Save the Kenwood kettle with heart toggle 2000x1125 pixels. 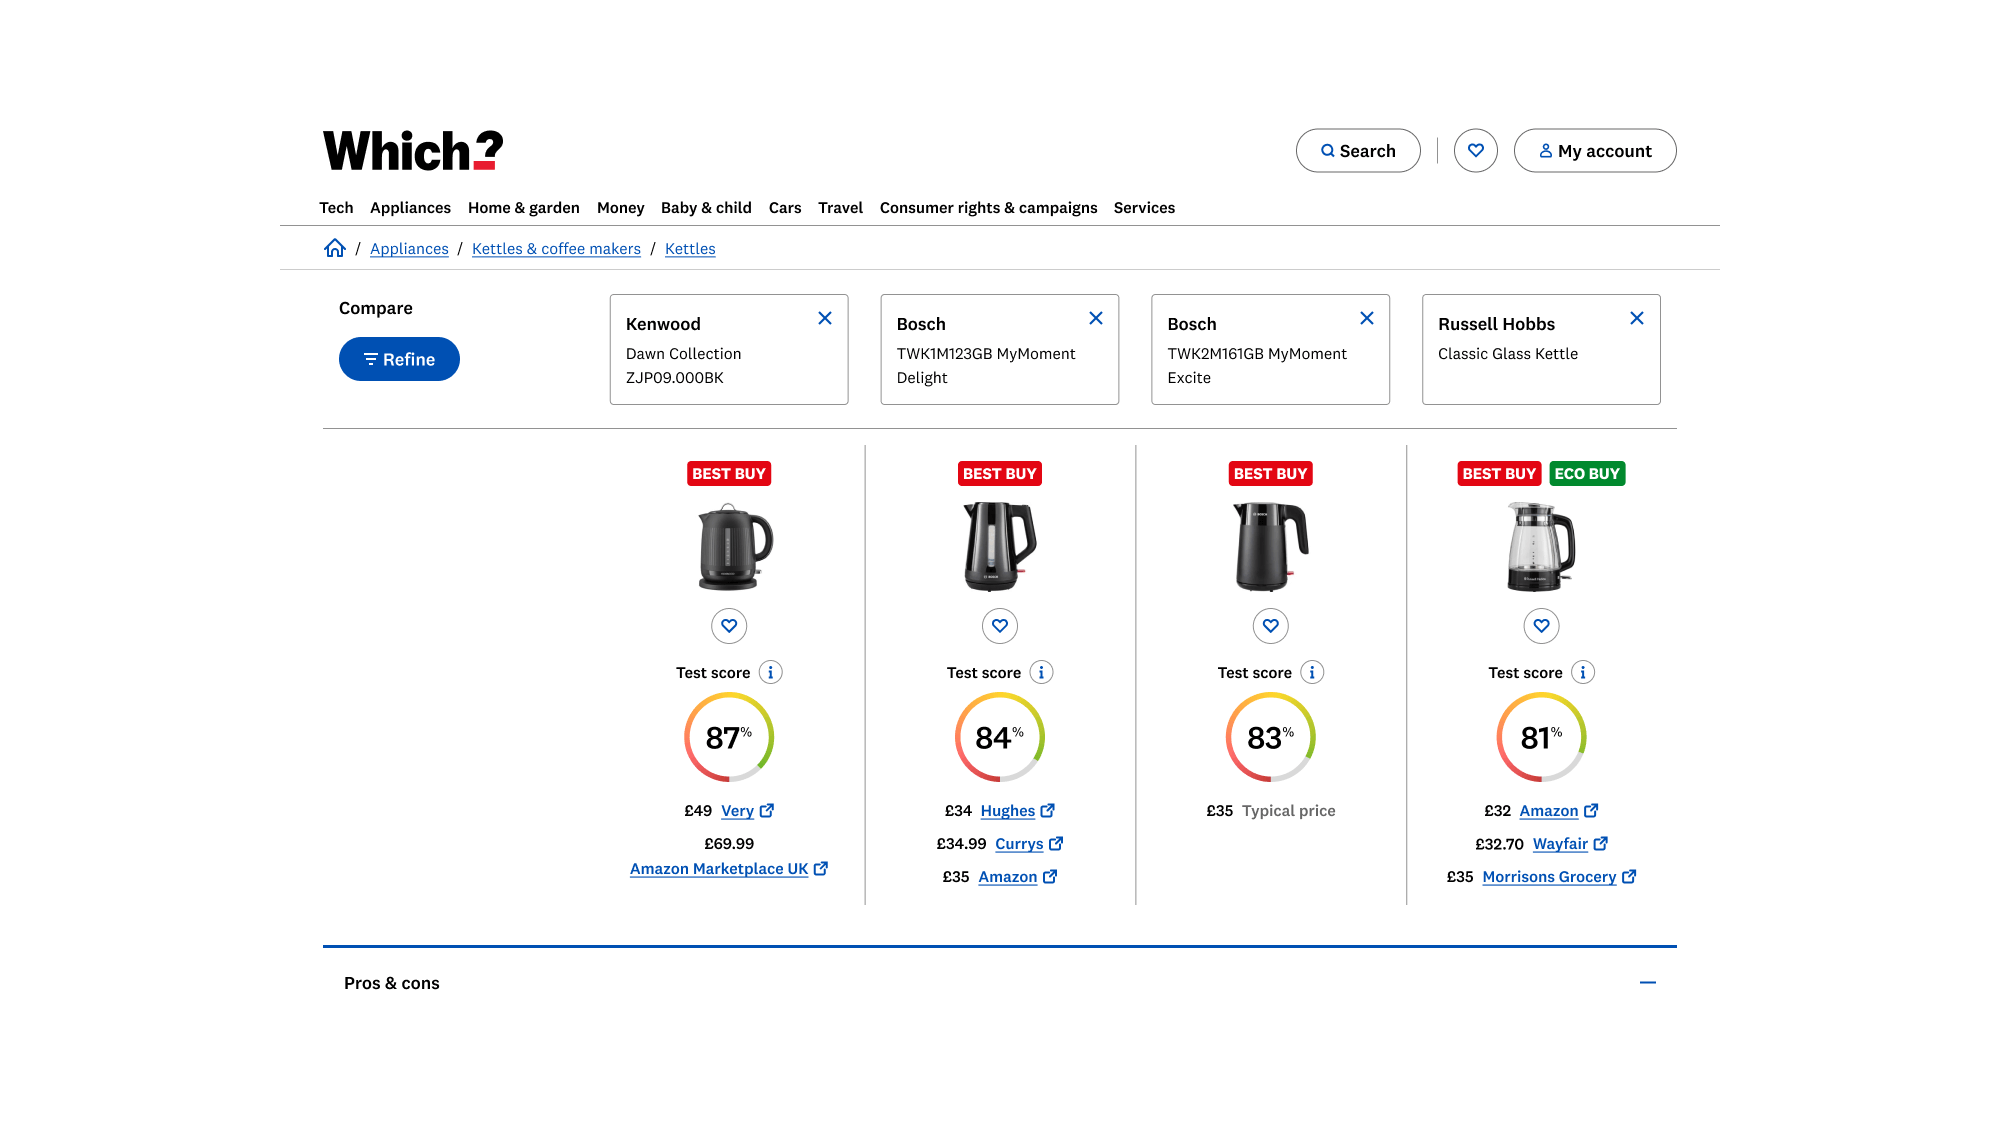tap(729, 626)
